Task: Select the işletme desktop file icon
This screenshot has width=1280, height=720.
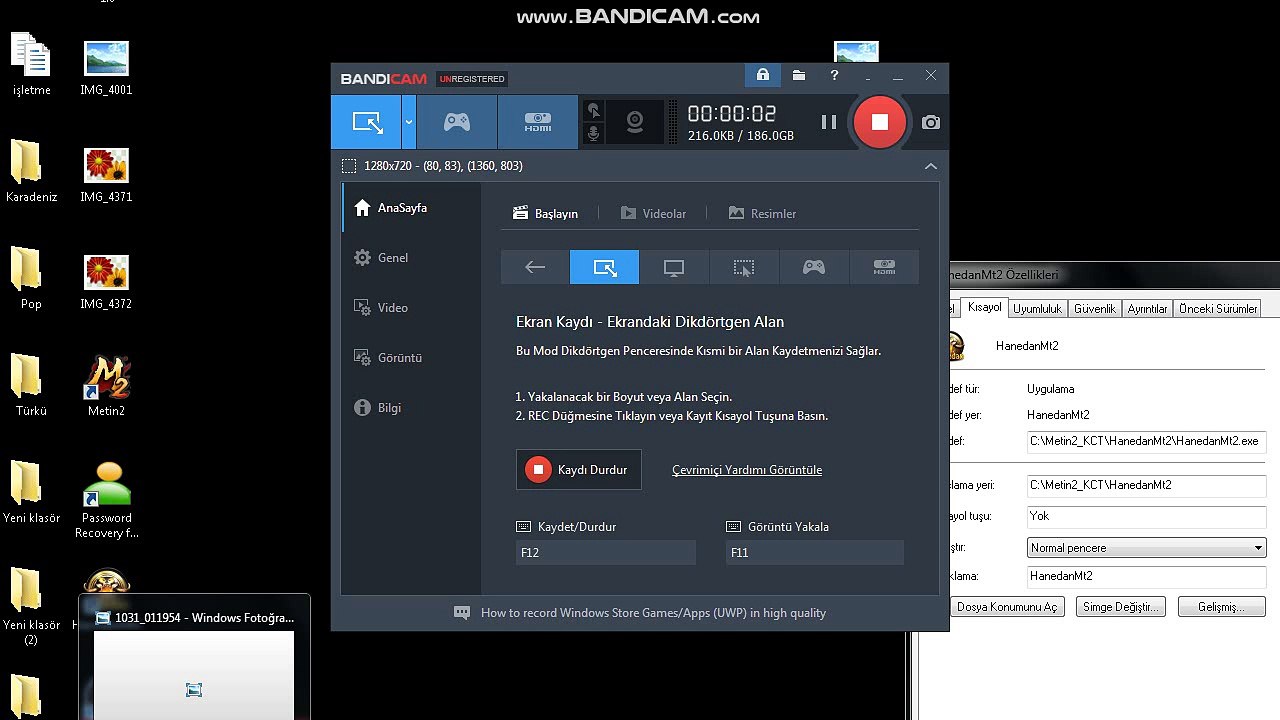Action: 31,65
